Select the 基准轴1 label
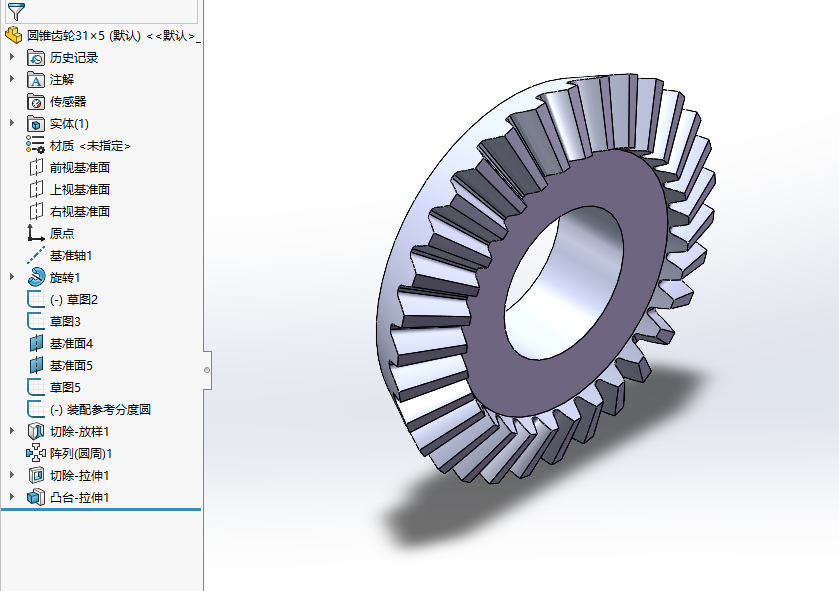This screenshot has width=839, height=591. (x=71, y=256)
